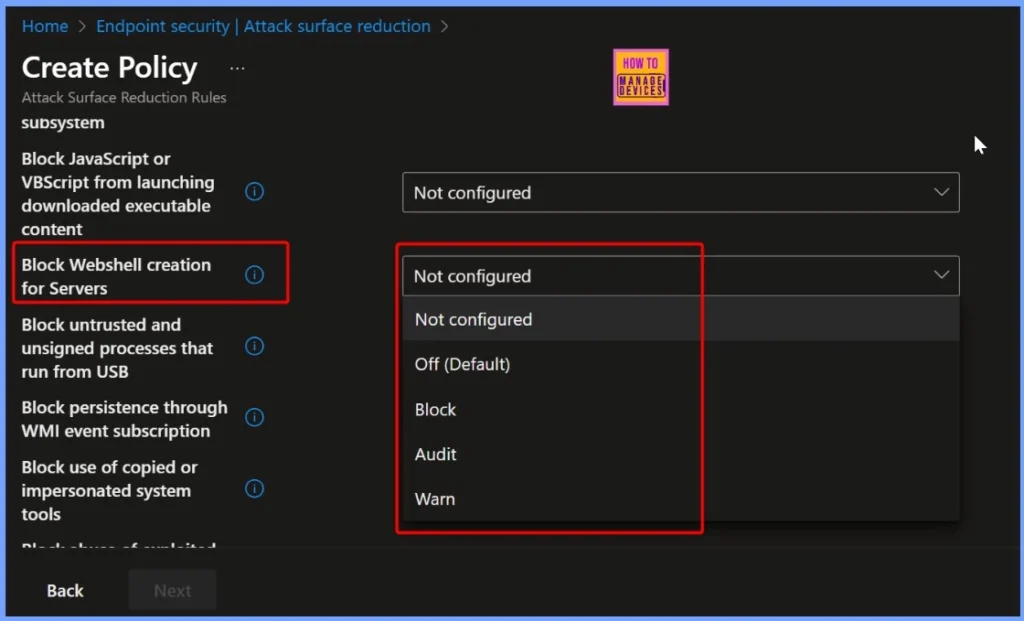The image size is (1024, 621).
Task: Expand the JavaScript or VBScript rule dropdown
Action: 680,192
